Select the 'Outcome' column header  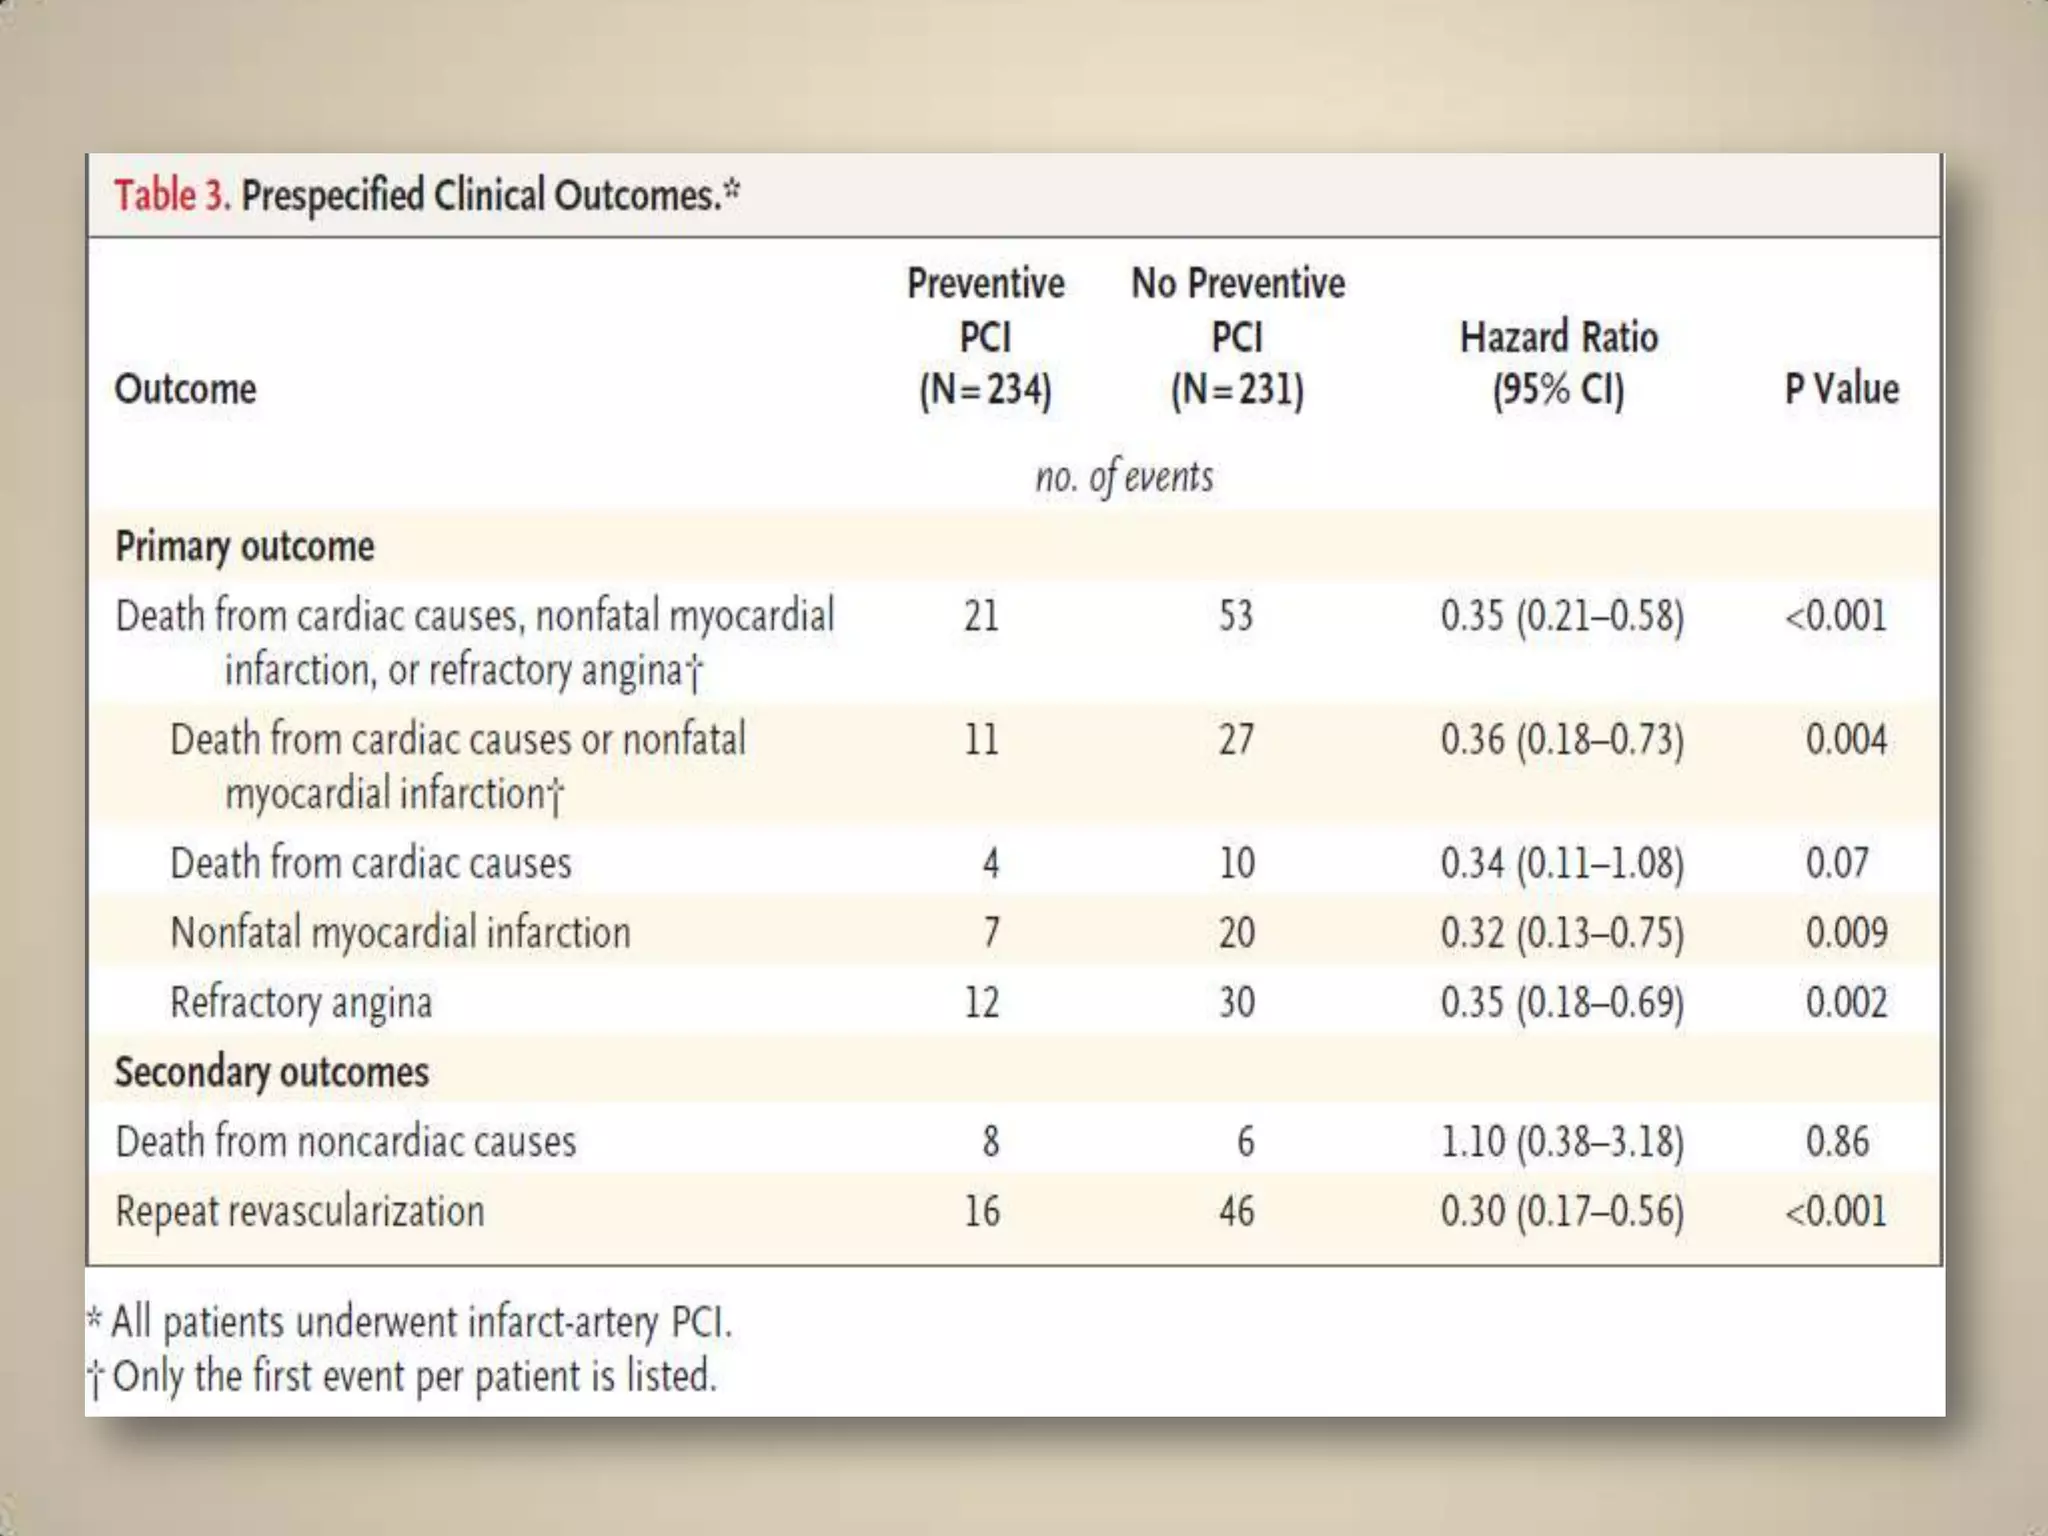click(185, 389)
